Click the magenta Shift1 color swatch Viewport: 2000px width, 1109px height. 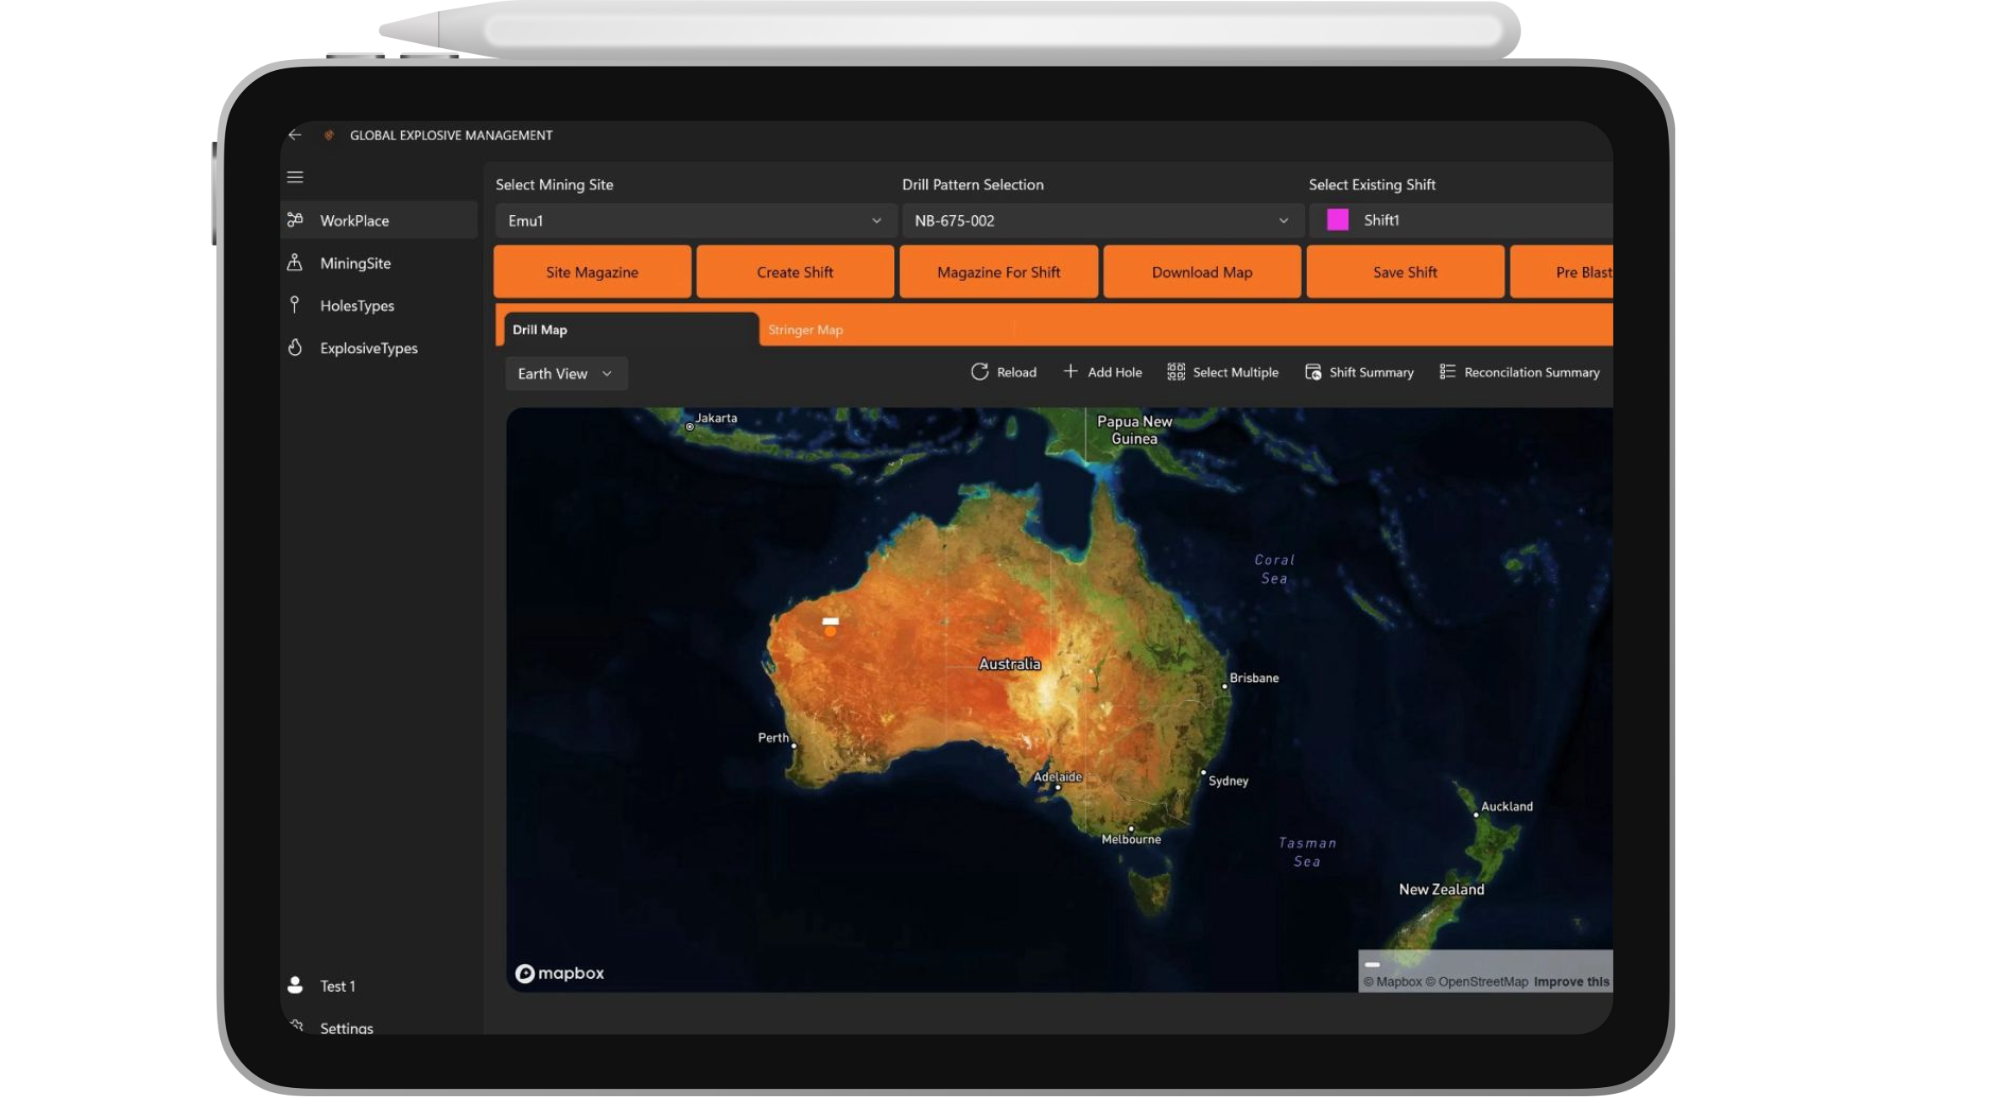click(1337, 220)
